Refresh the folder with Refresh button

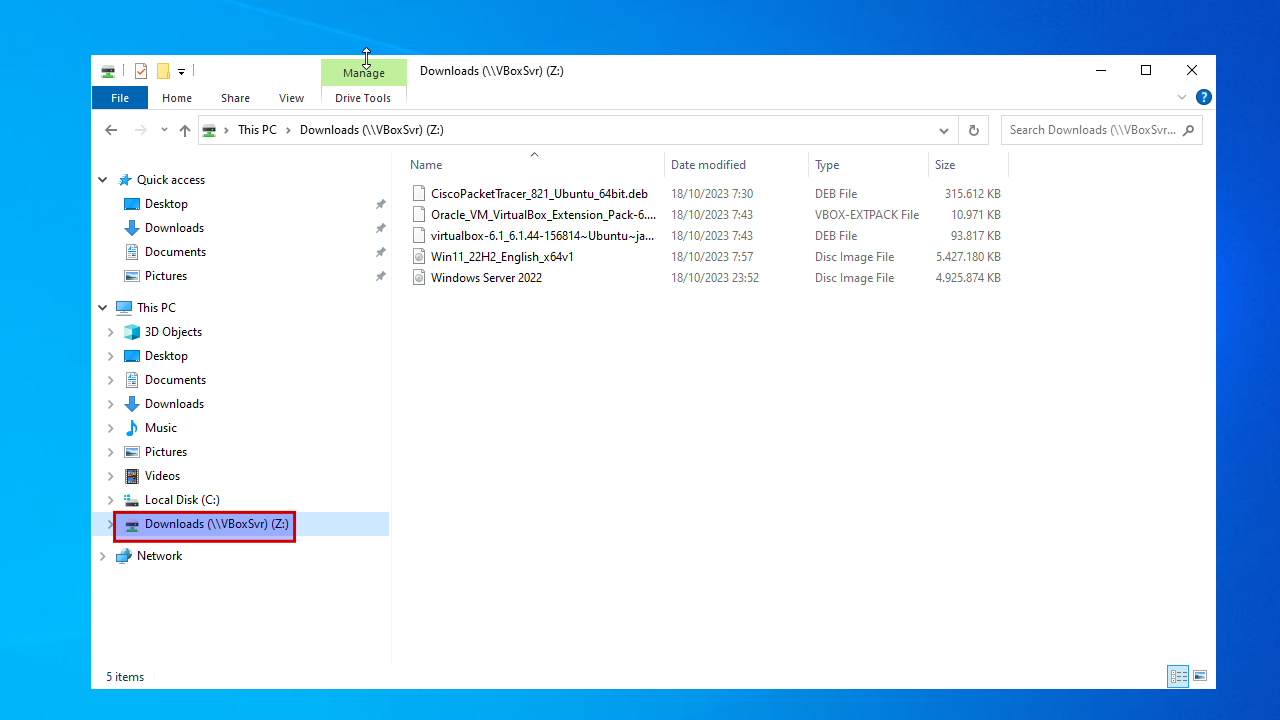(x=974, y=130)
